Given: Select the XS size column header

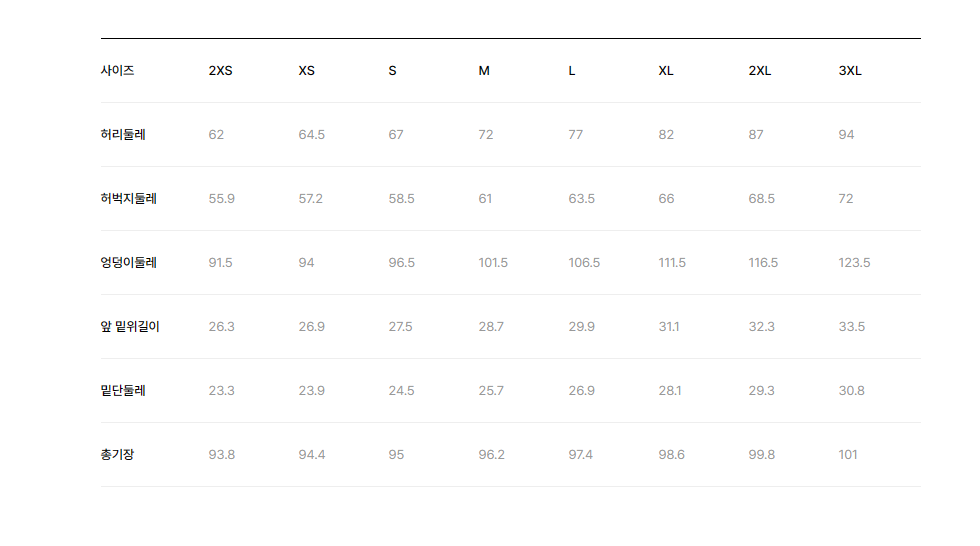Looking at the screenshot, I should tap(306, 71).
